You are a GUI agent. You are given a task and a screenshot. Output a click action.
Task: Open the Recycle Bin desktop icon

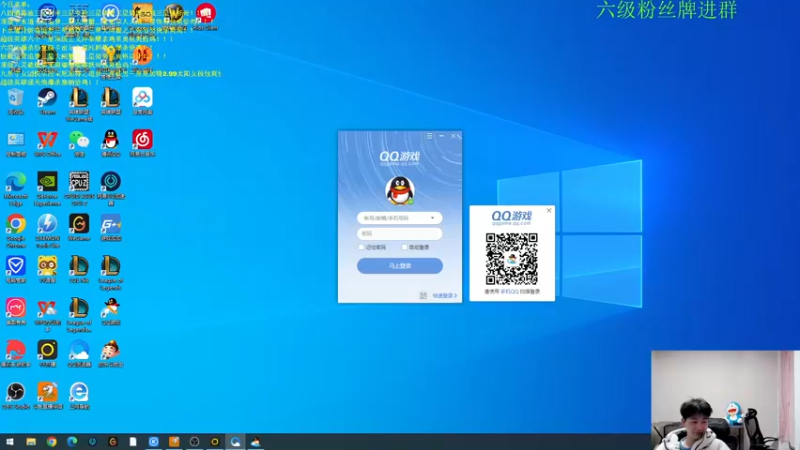click(x=16, y=101)
